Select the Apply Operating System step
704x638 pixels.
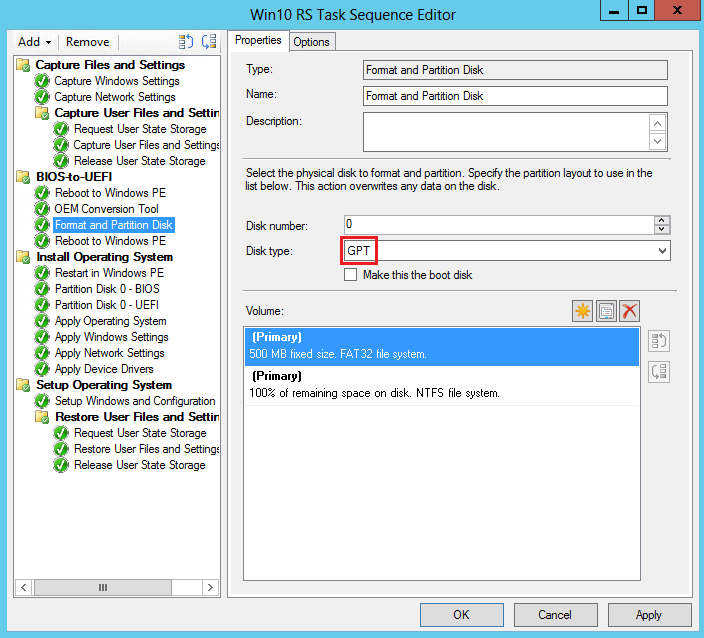coord(110,321)
